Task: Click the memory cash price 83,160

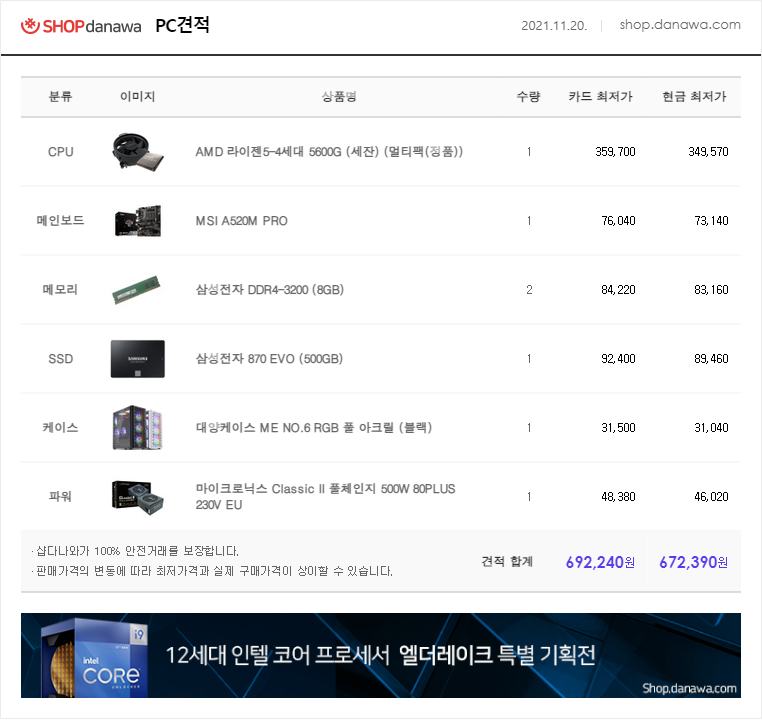Action: 711,290
